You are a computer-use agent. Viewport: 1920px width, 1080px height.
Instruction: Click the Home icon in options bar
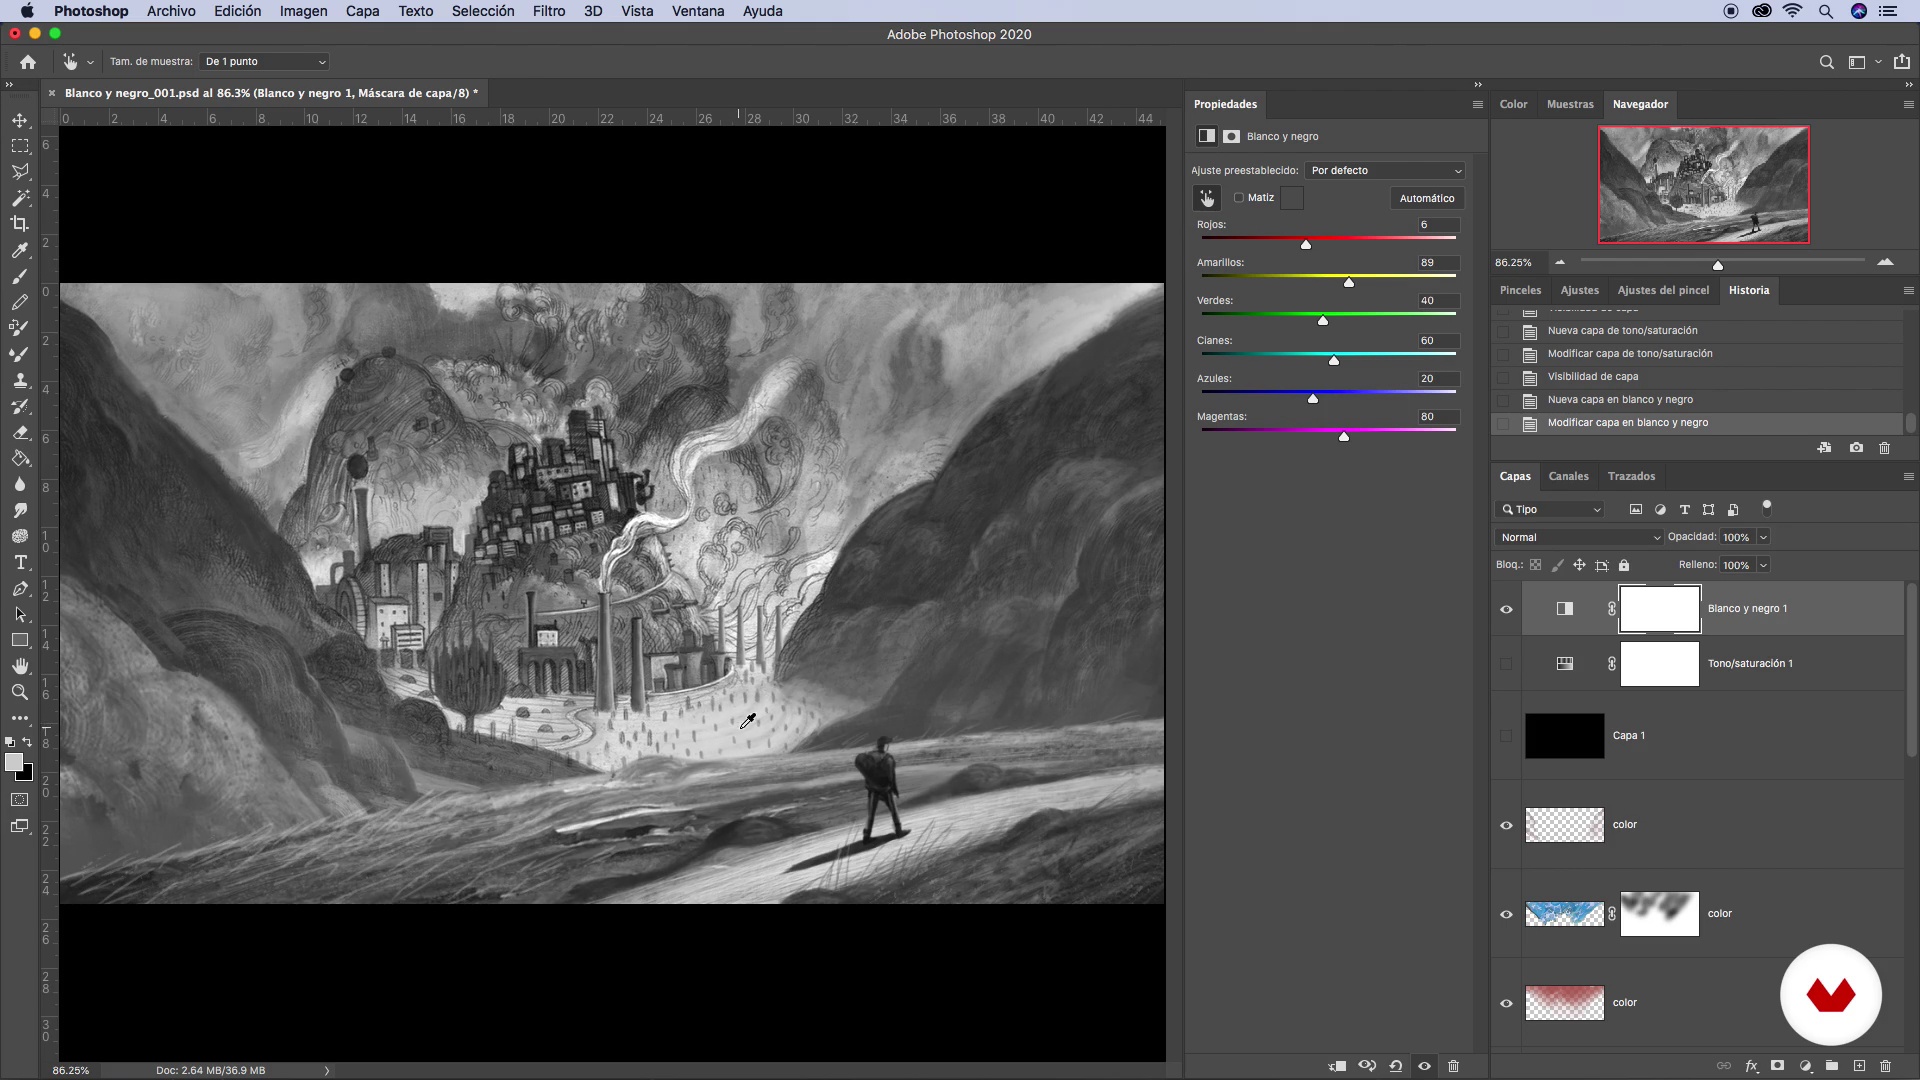(x=28, y=62)
